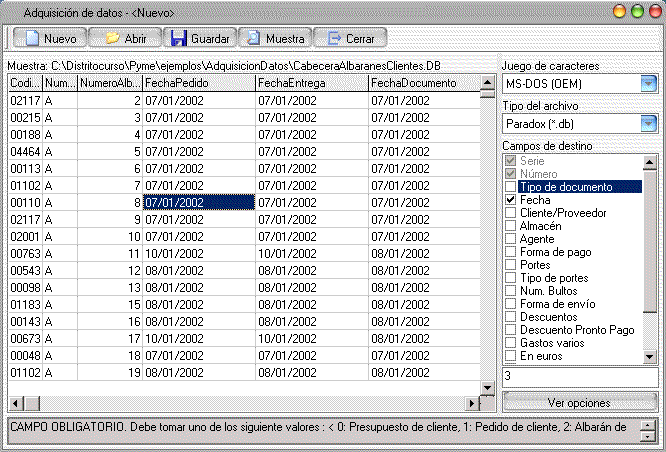Click the field value input containing 3
This screenshot has height=452, width=666.
580,377
